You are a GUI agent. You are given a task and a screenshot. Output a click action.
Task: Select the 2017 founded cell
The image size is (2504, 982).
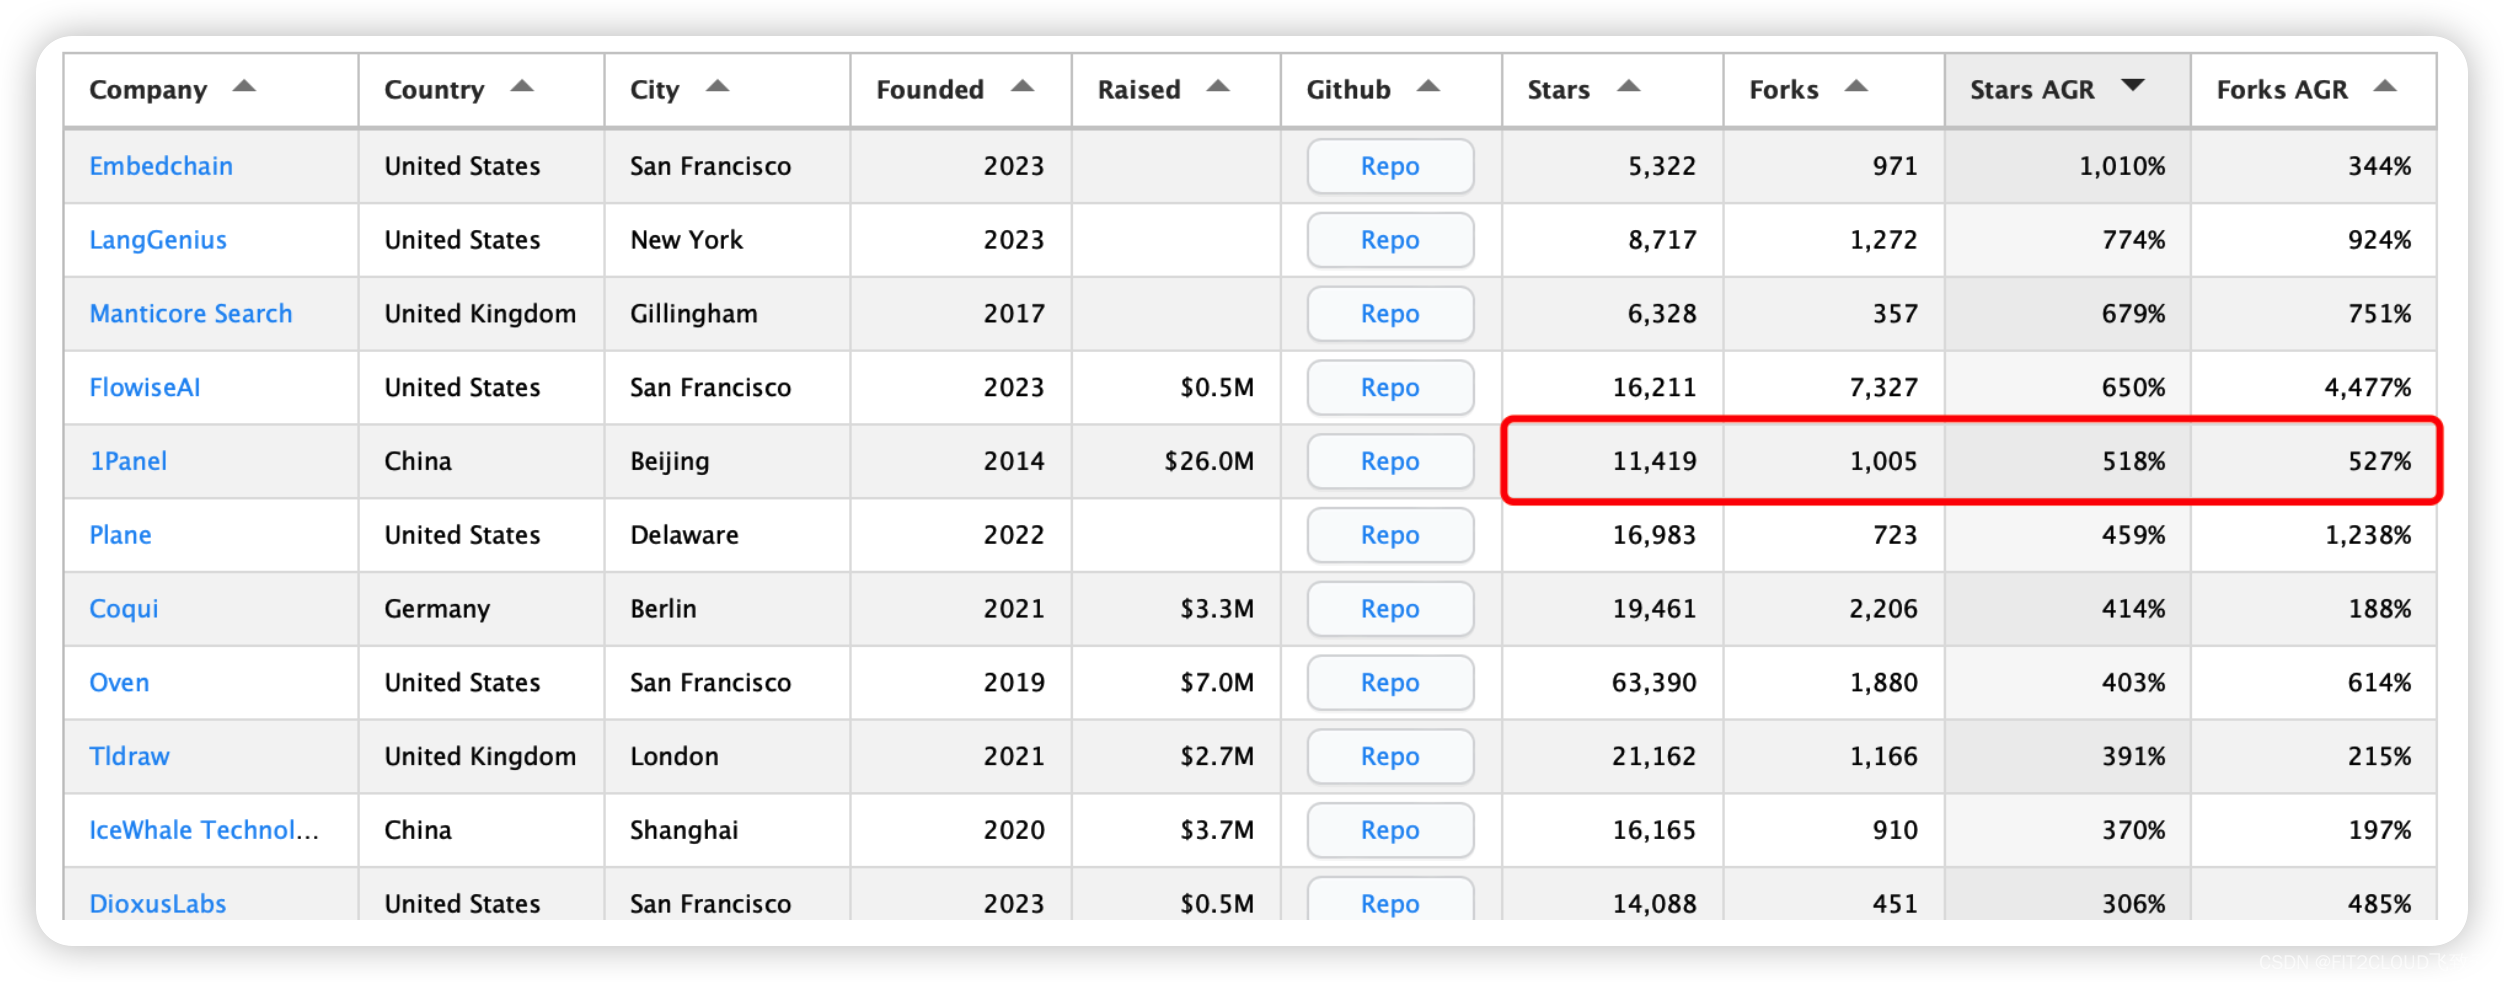961,314
